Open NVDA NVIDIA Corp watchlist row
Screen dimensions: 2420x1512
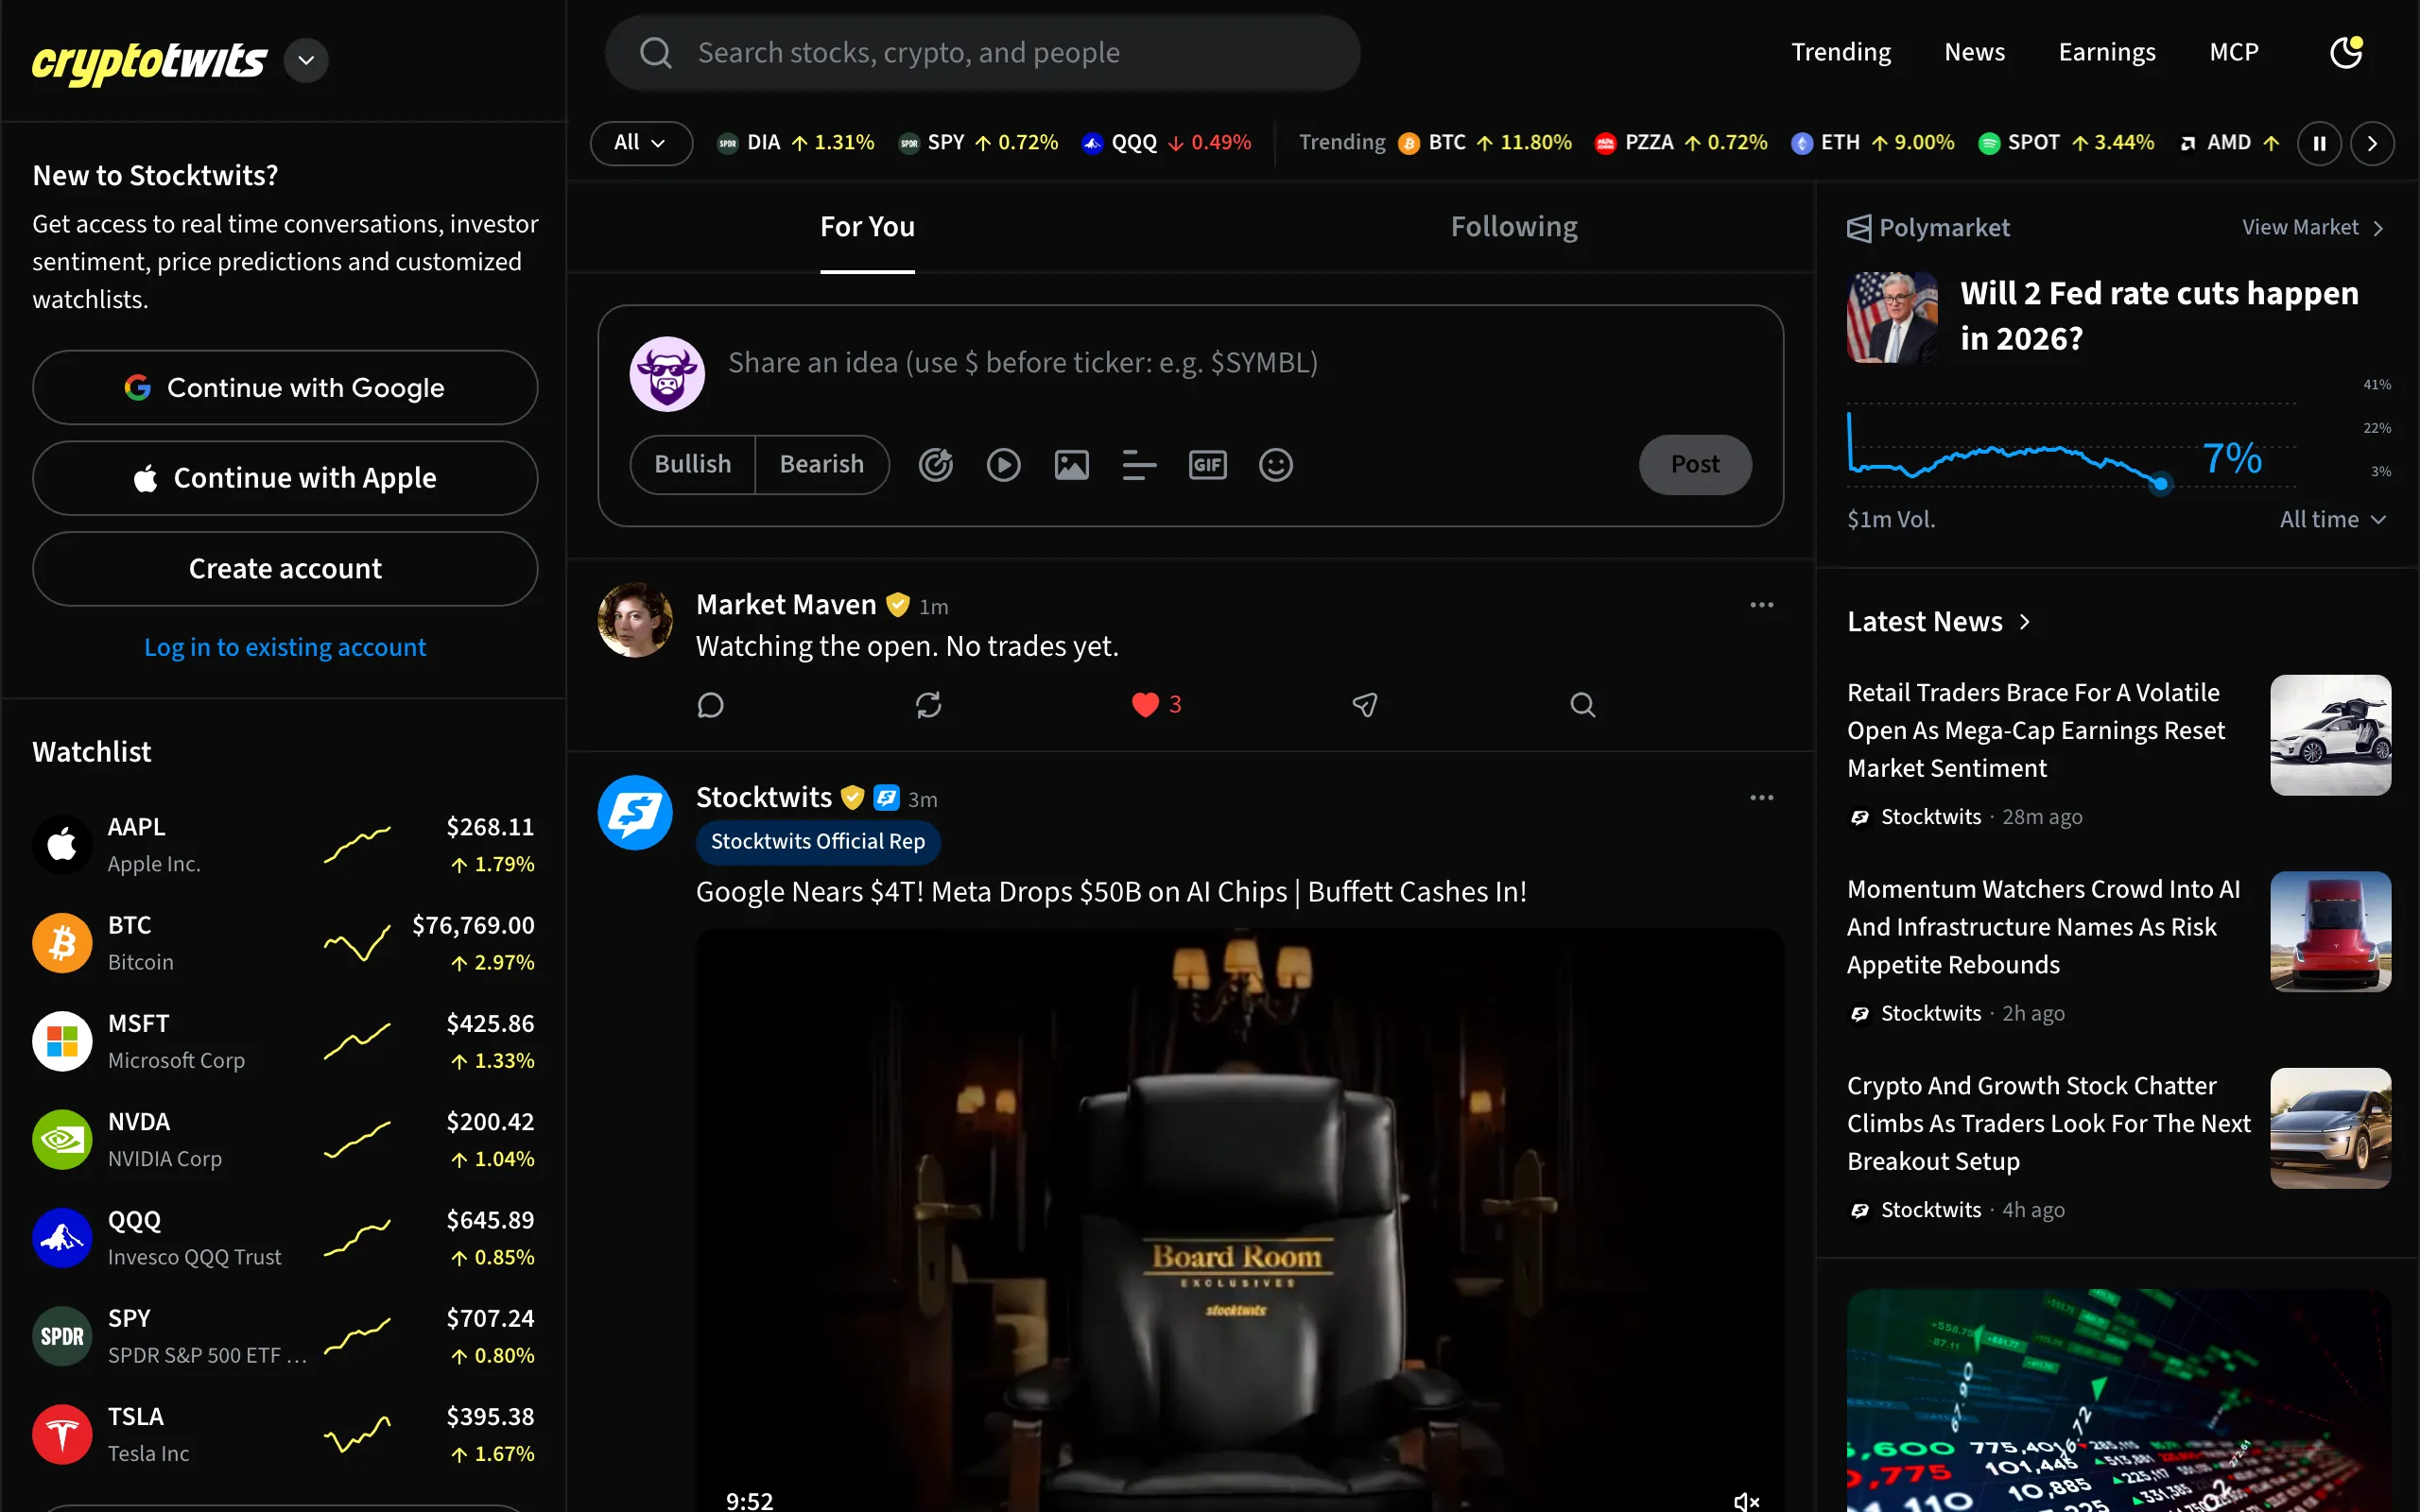(284, 1139)
